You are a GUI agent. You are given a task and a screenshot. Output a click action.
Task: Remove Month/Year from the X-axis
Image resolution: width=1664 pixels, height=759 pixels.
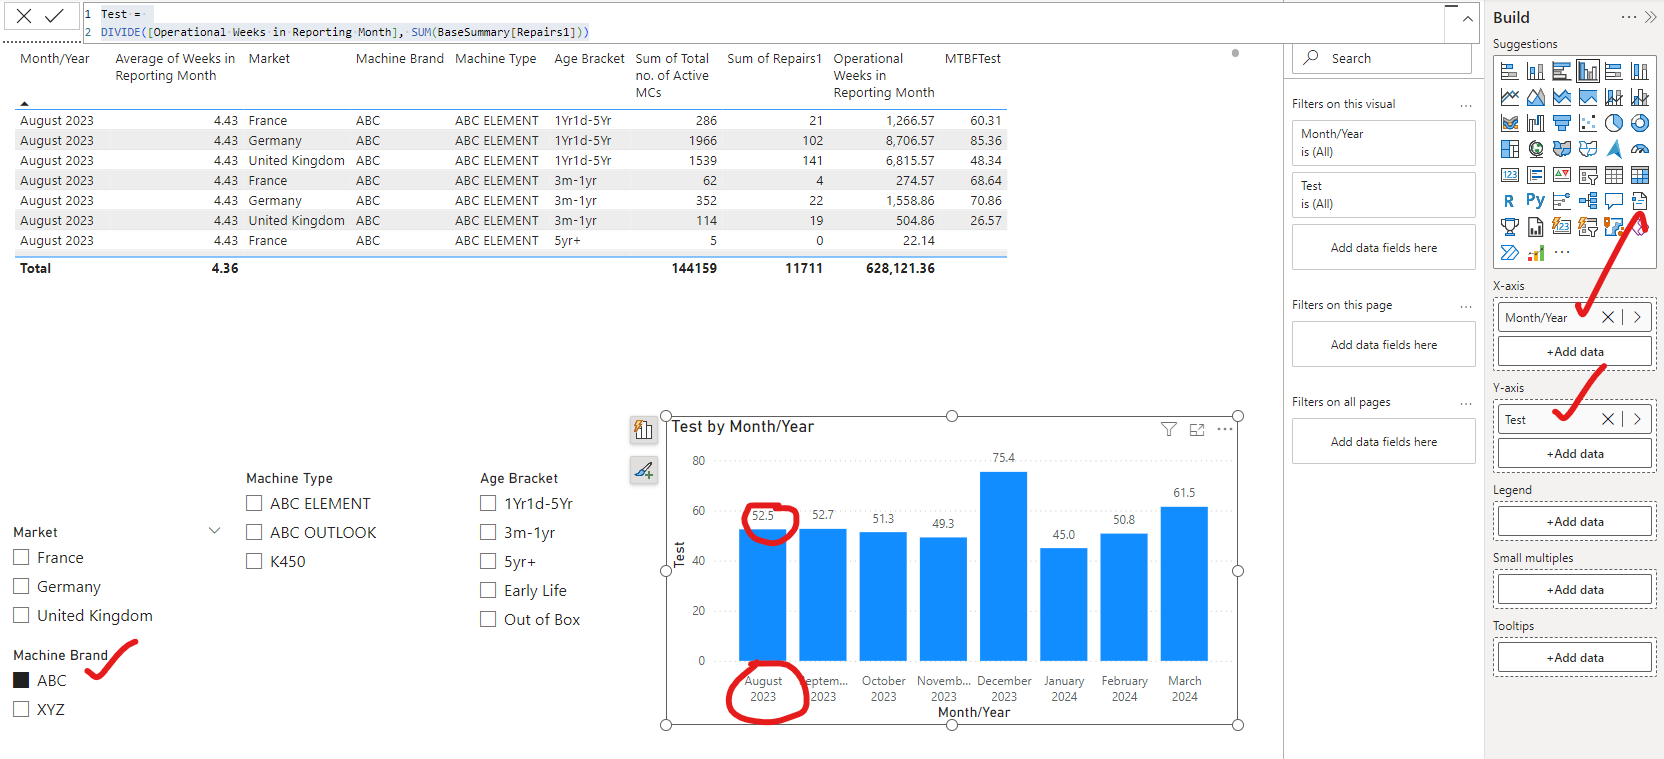[x=1608, y=317]
